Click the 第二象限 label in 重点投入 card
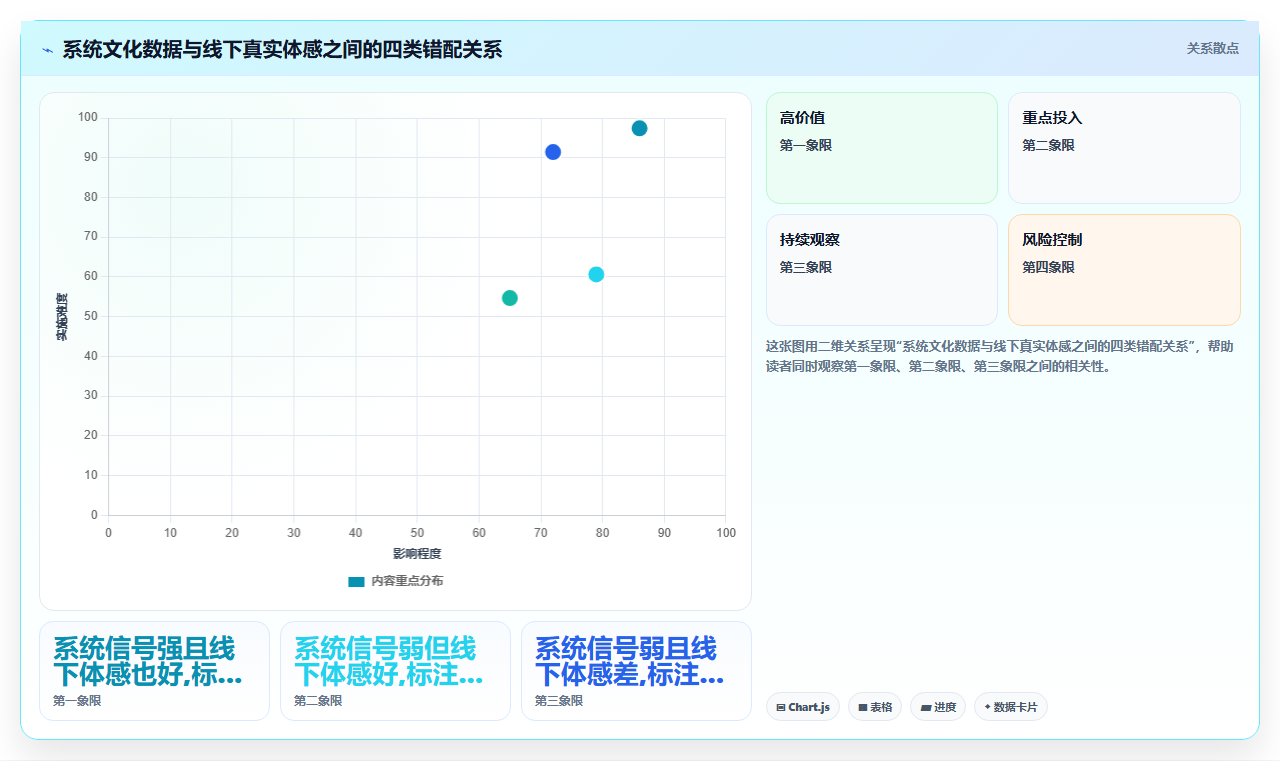1280x761 pixels. pos(1048,145)
